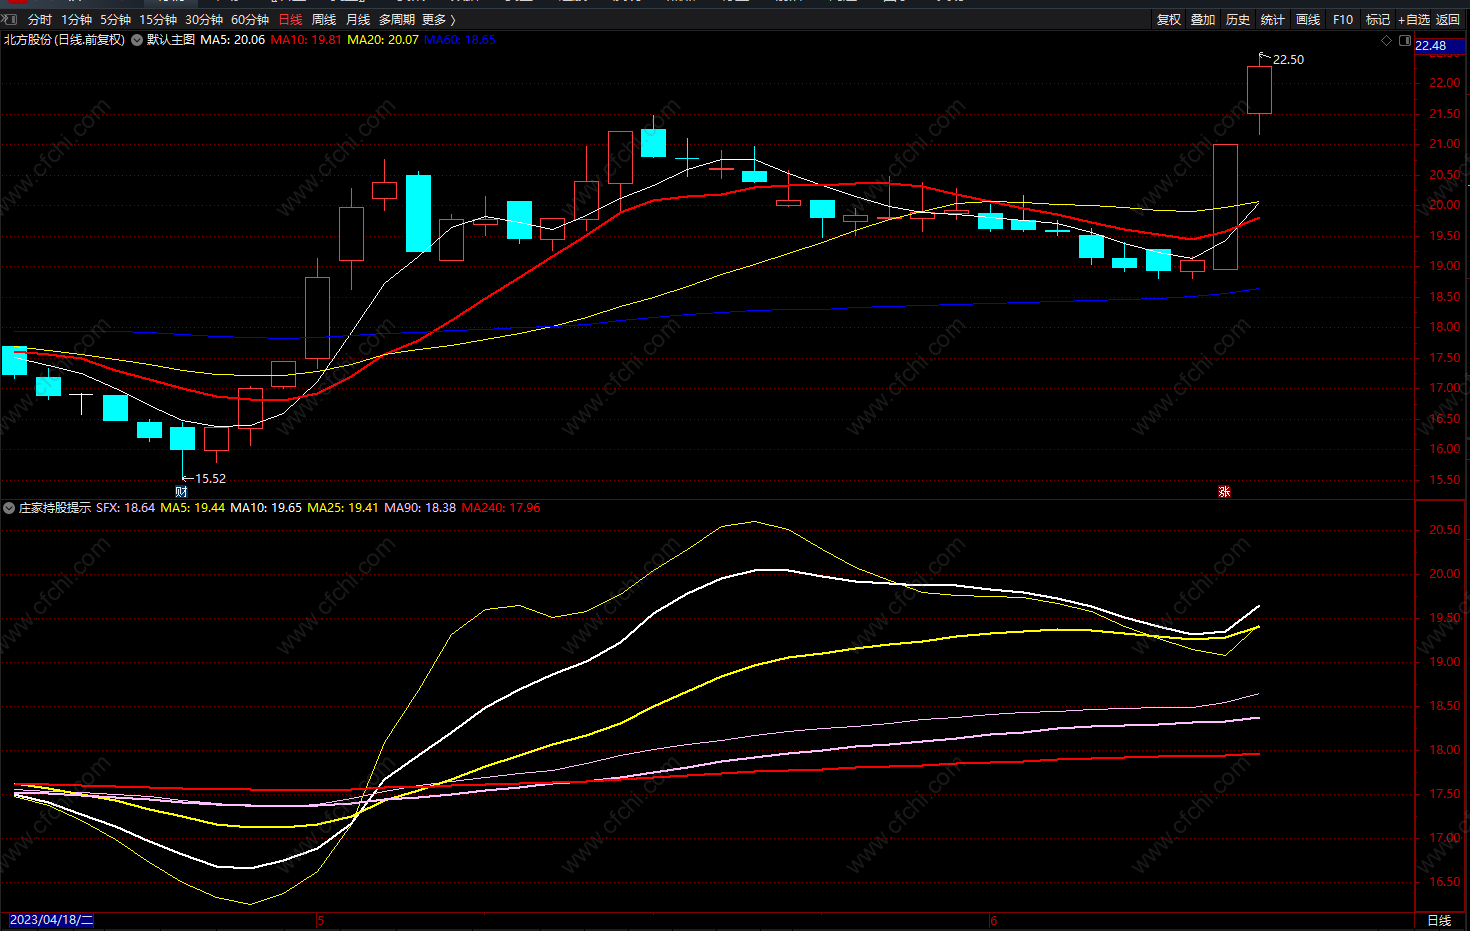Switch to 分时 intraday view
This screenshot has width=1470, height=931.
point(40,19)
